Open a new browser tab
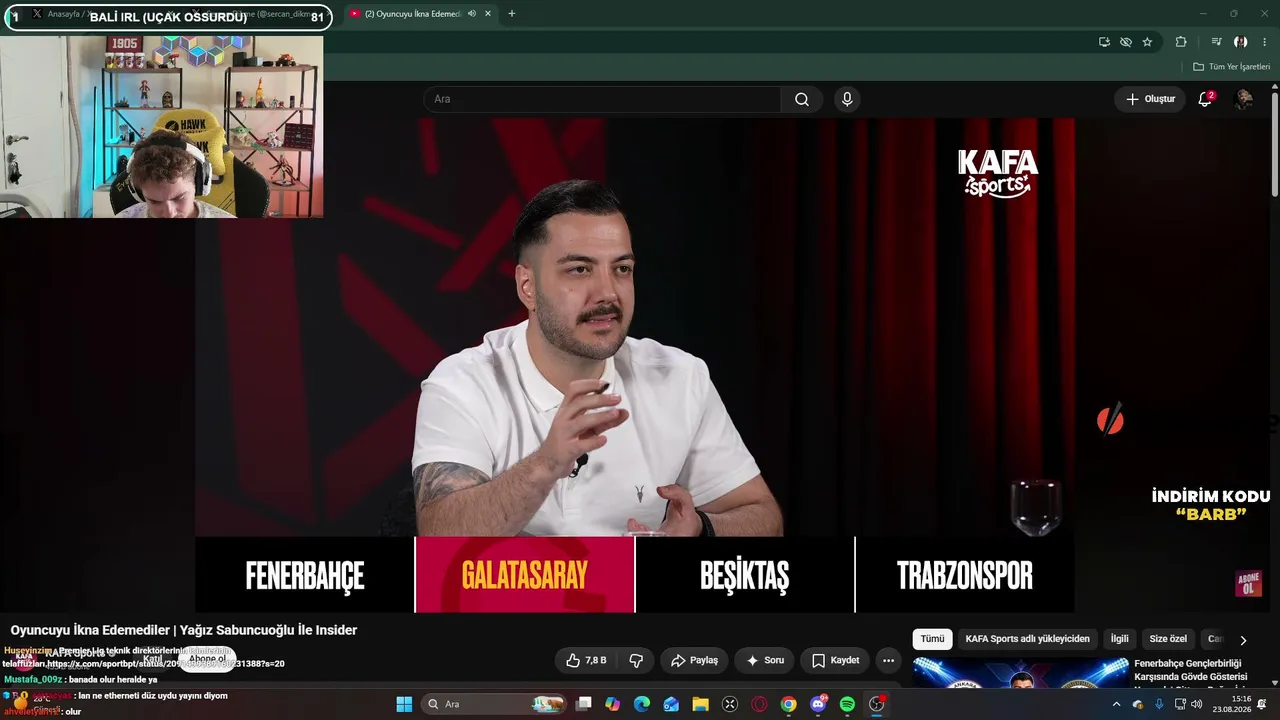 click(x=511, y=13)
